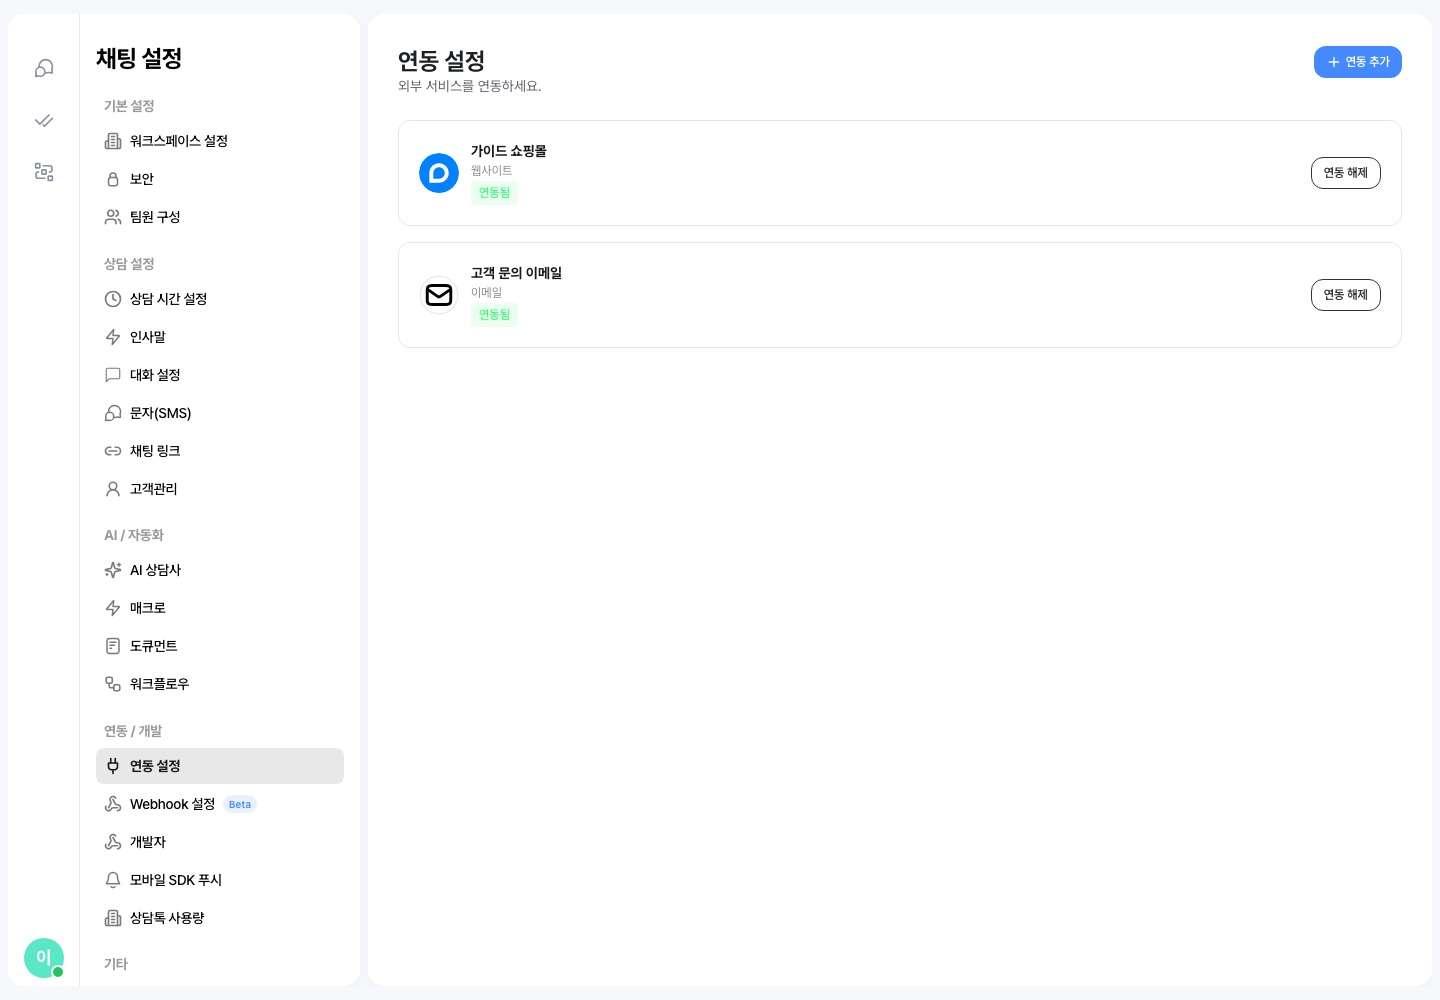Open 워크스페이스 설정 menu item
1440x1000 pixels.
point(220,141)
